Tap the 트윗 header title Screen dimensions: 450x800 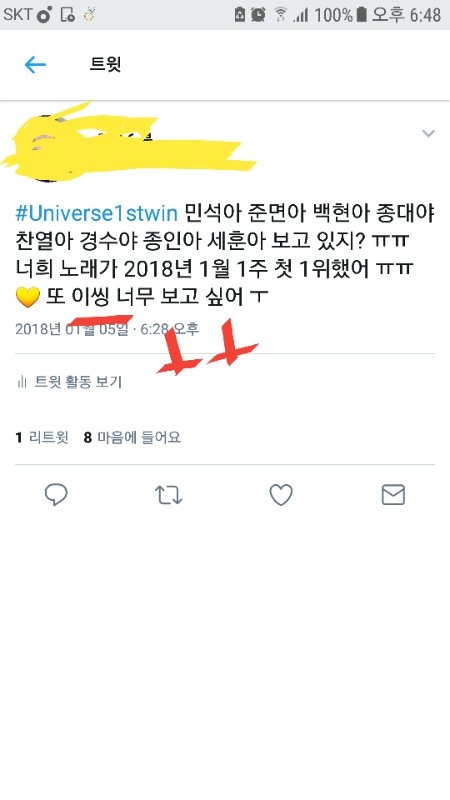(106, 64)
